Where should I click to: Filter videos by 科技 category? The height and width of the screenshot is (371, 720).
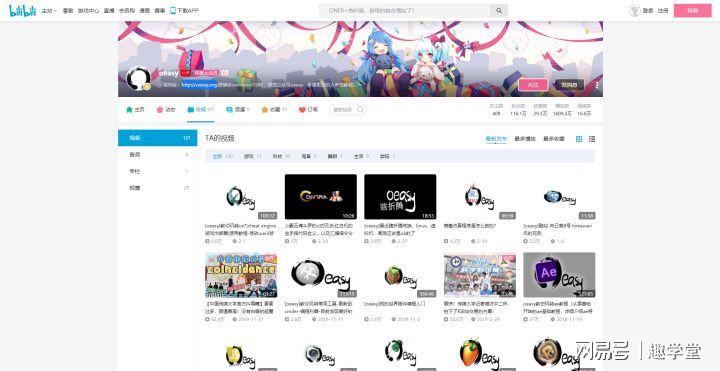point(281,157)
